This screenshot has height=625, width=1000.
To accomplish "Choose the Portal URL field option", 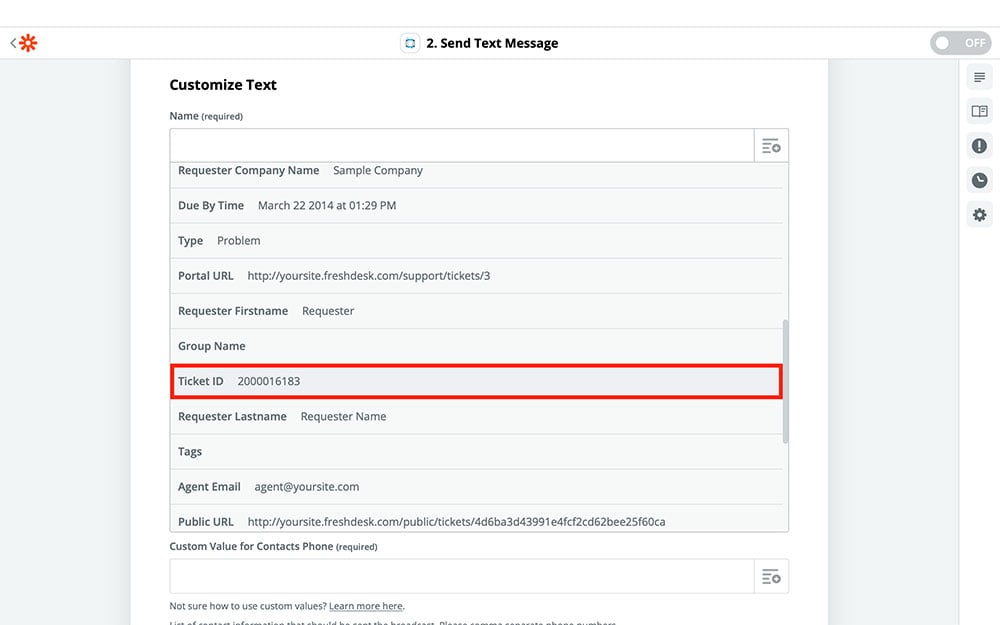I will 475,276.
